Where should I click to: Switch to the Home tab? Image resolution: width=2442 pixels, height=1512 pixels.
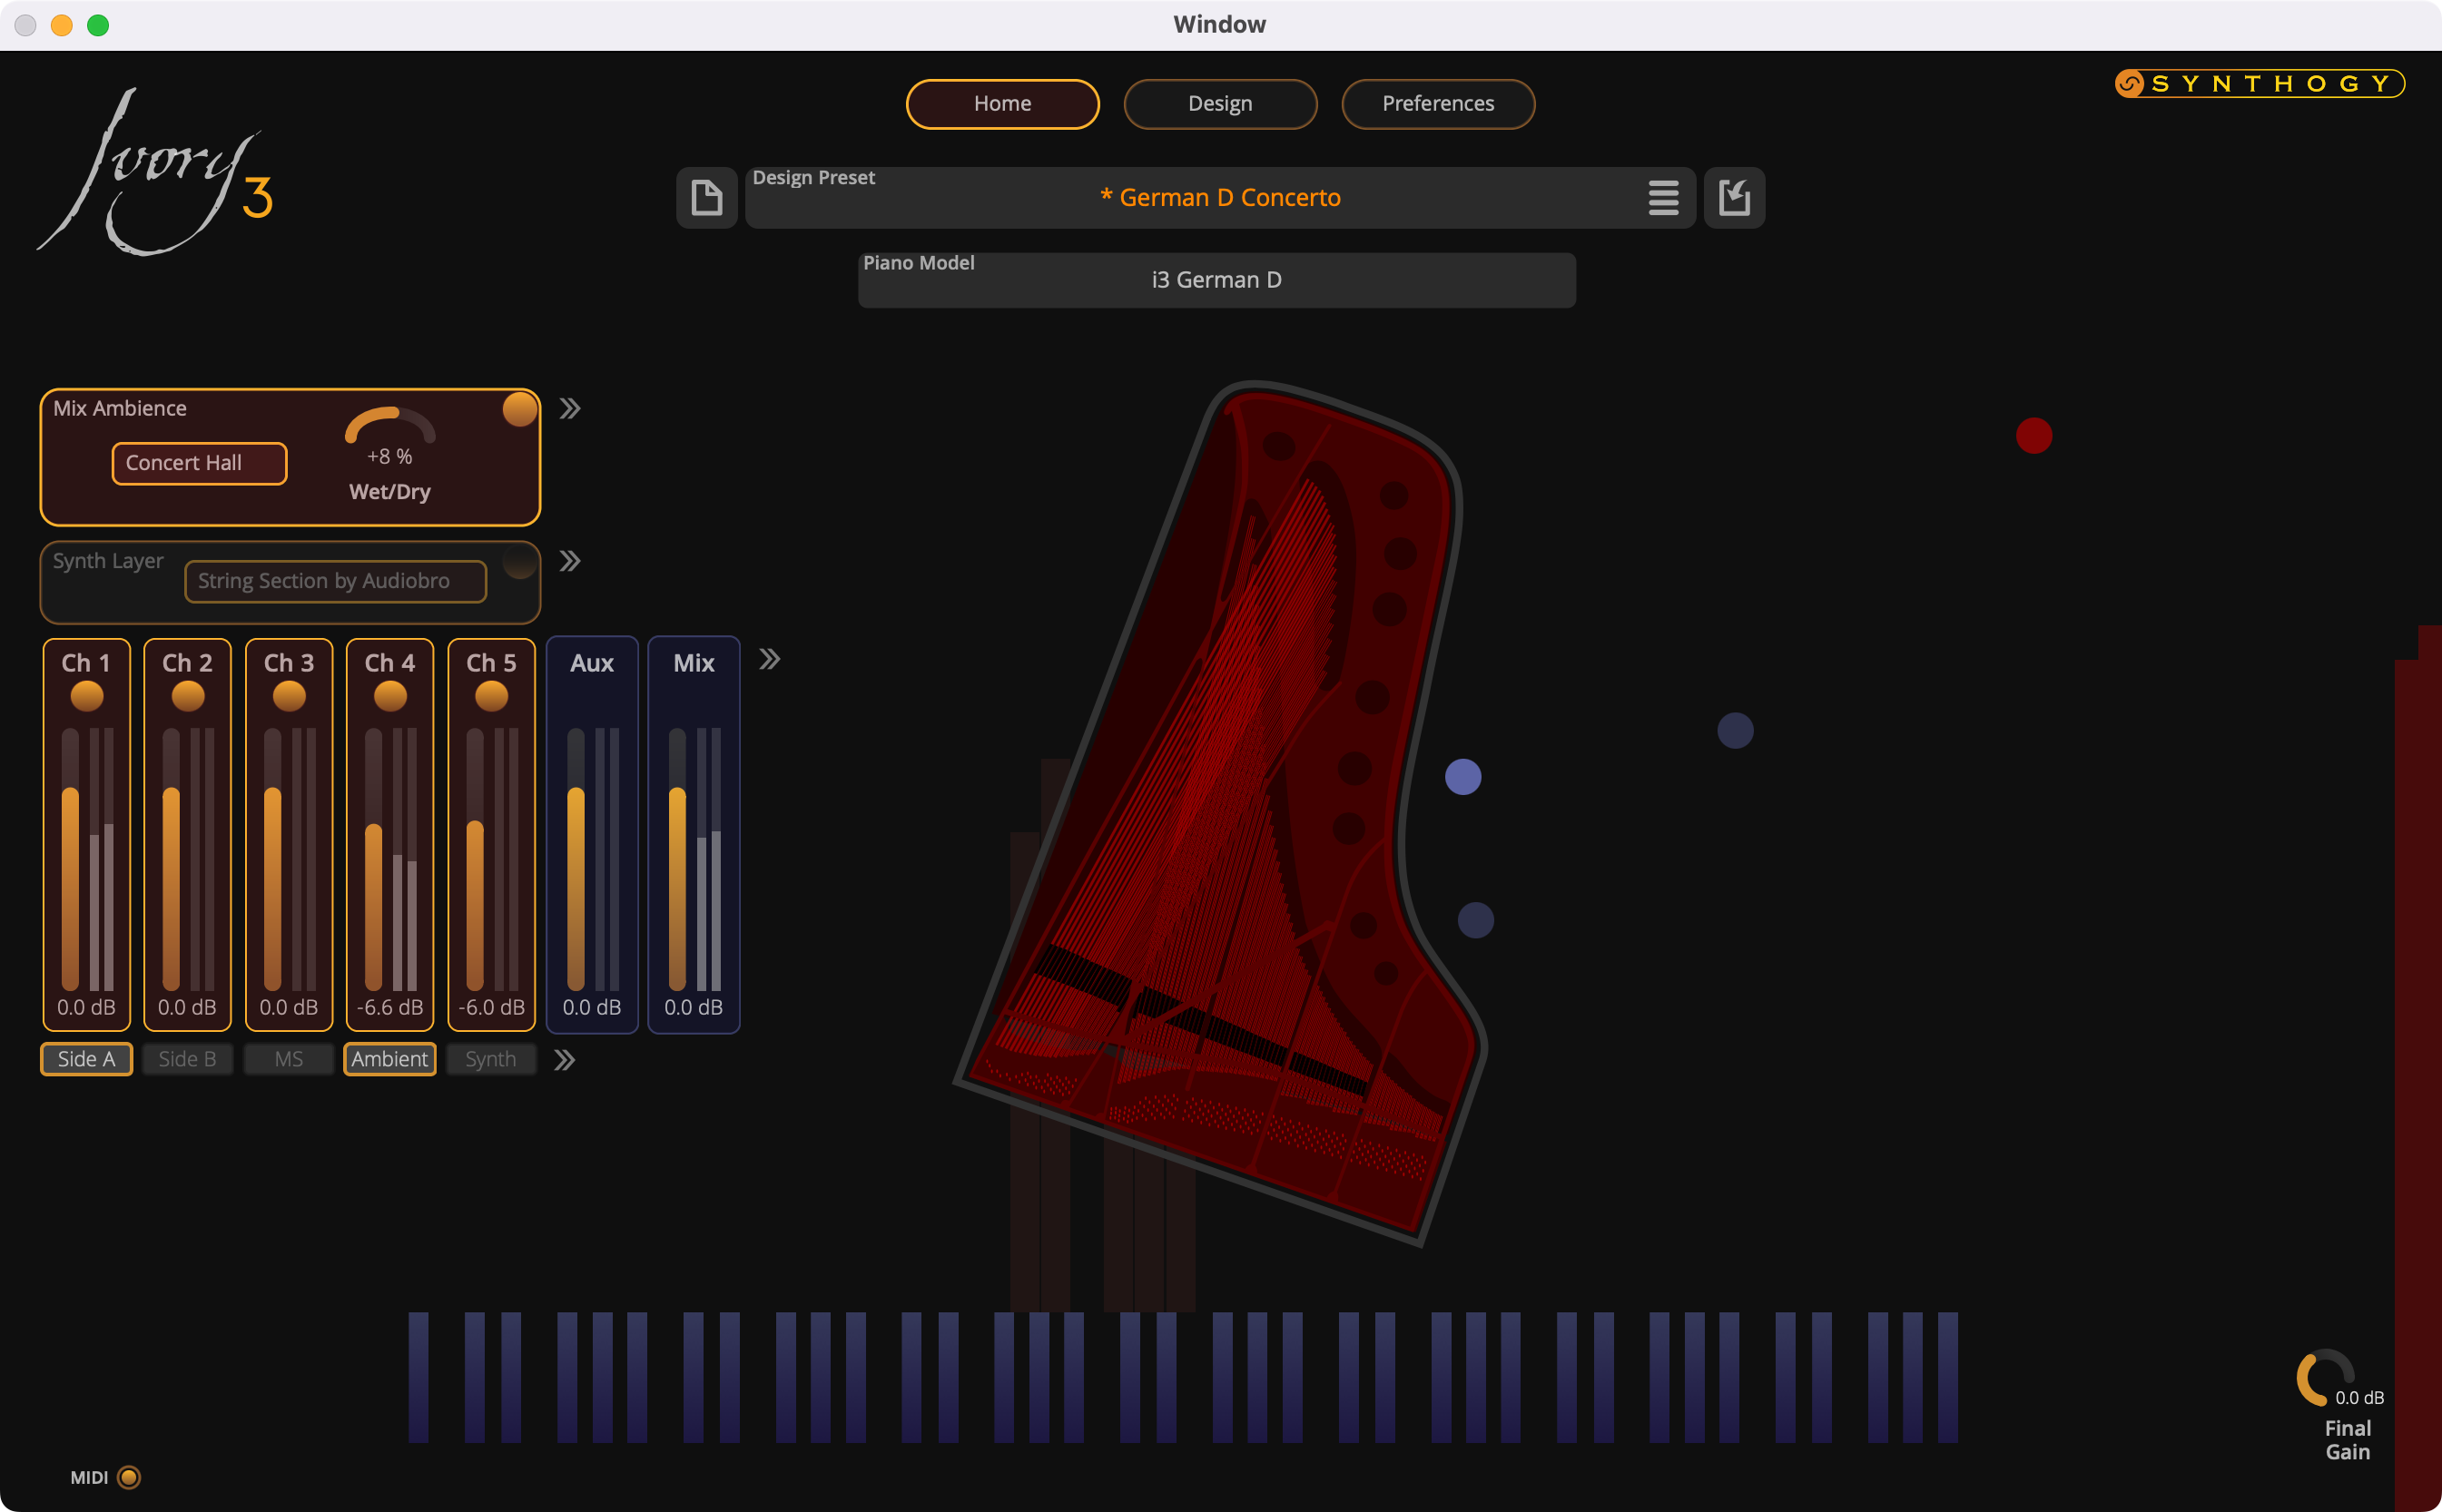coord(1002,104)
